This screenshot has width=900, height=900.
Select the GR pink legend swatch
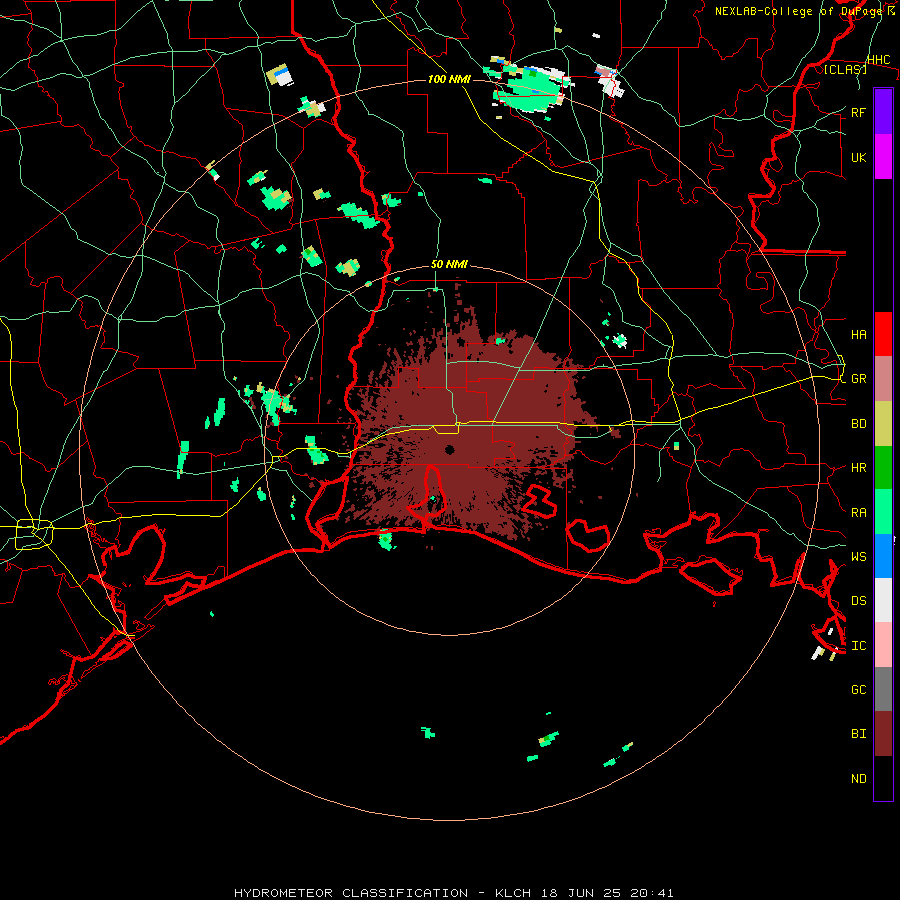click(883, 378)
